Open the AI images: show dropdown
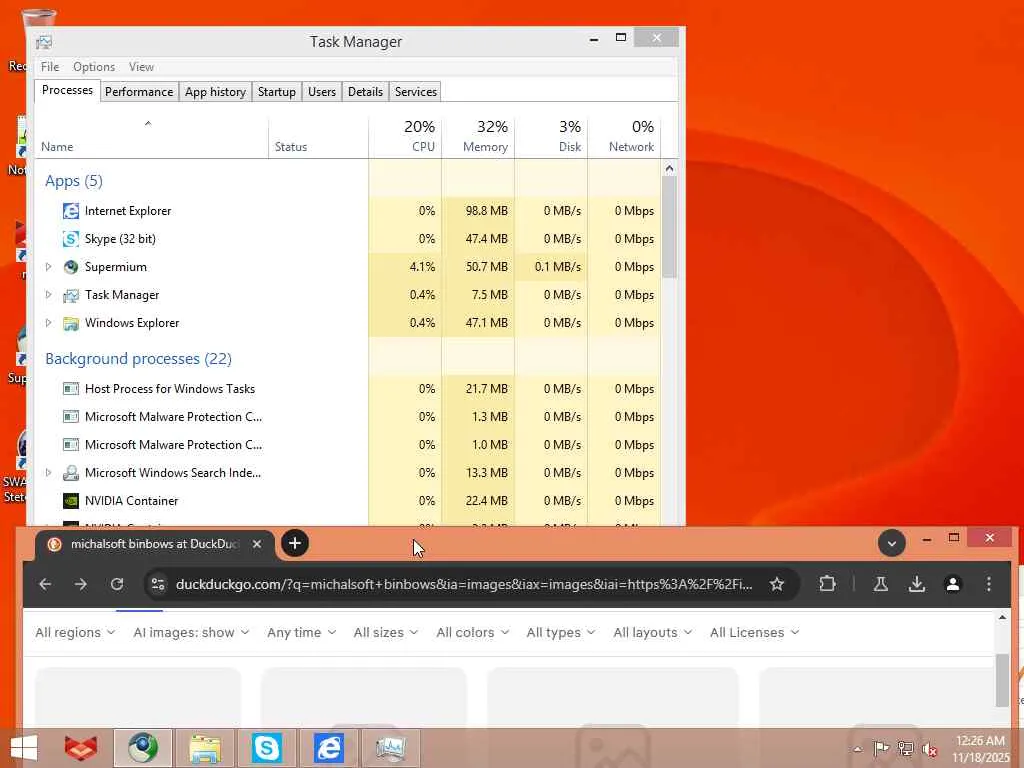This screenshot has height=768, width=1024. coord(191,633)
